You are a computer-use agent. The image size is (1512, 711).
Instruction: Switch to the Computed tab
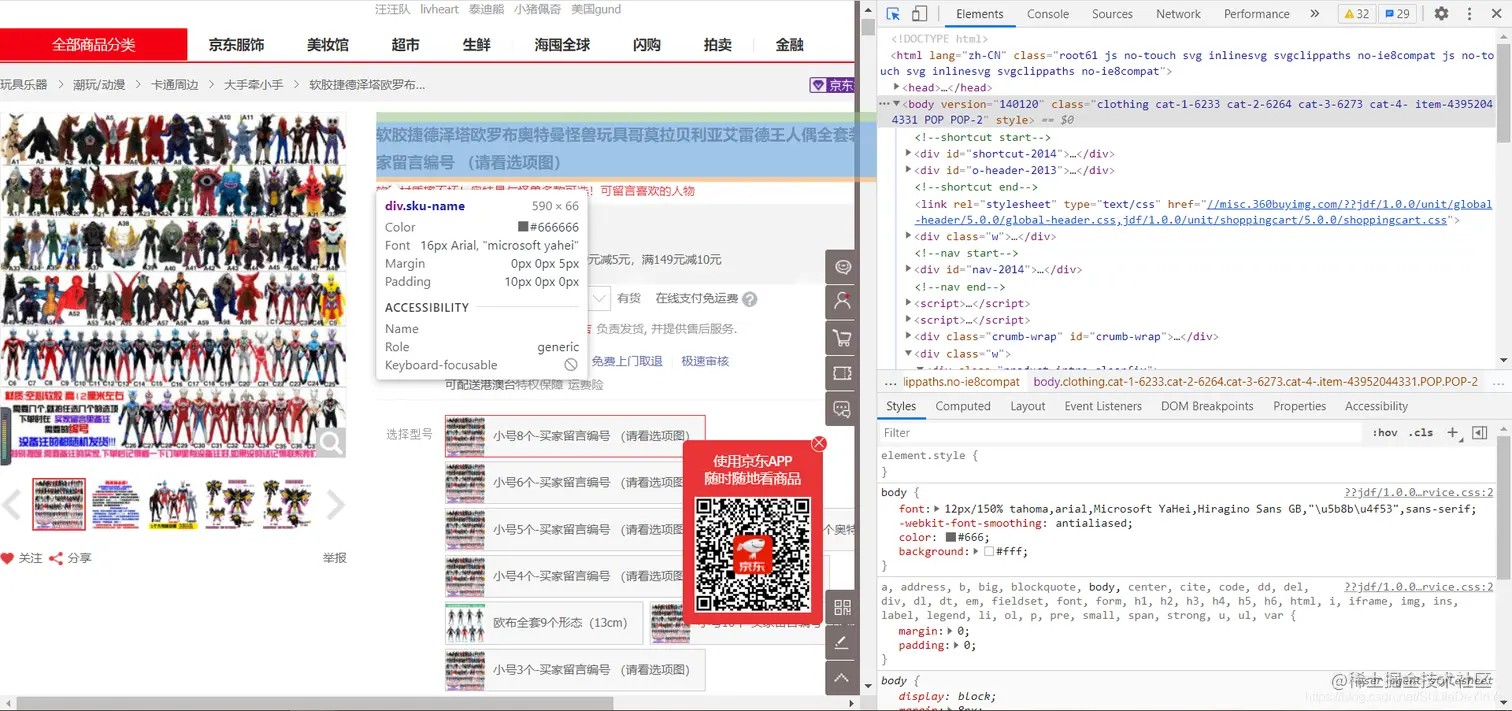(x=962, y=406)
